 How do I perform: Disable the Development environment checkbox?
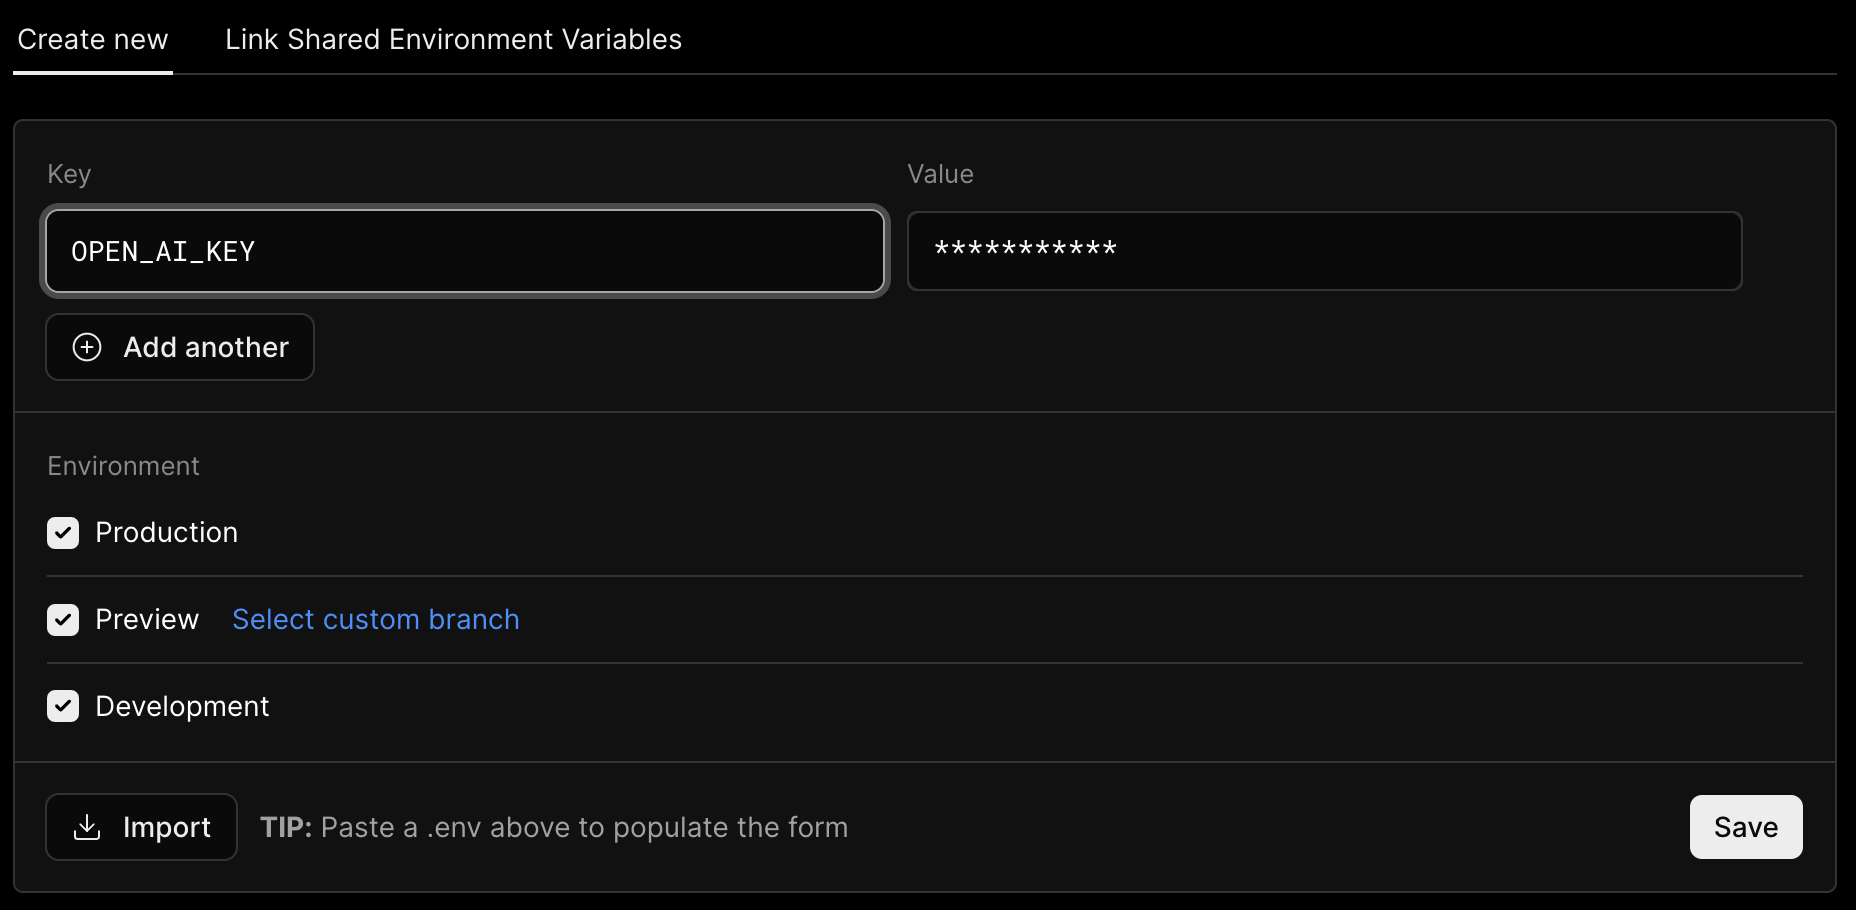63,707
